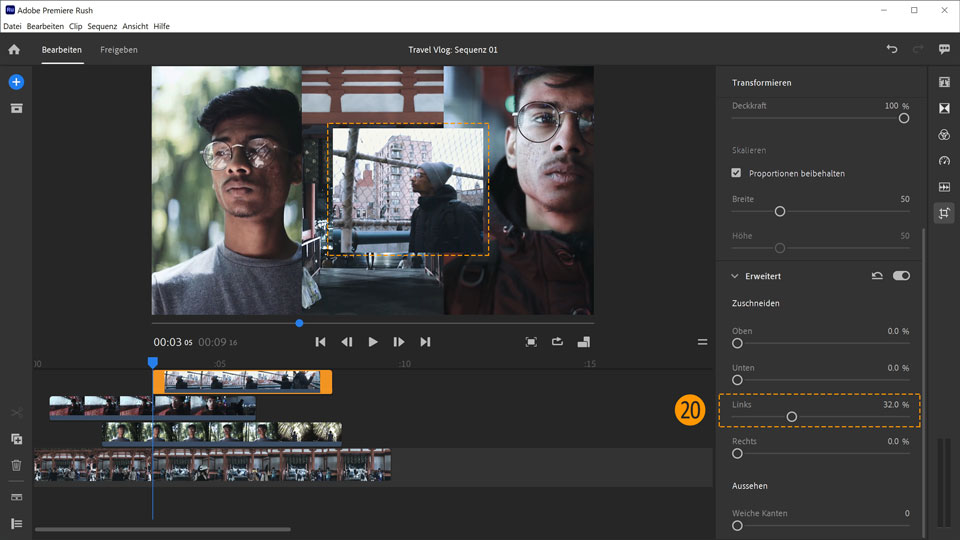Expand the track controls icon
The height and width of the screenshot is (540, 960).
click(x=16, y=523)
